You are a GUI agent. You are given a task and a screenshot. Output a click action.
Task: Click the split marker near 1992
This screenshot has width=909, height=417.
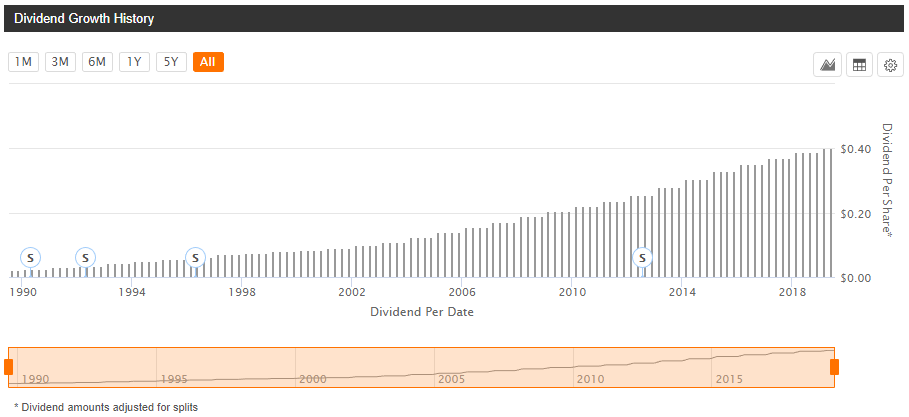[85, 258]
